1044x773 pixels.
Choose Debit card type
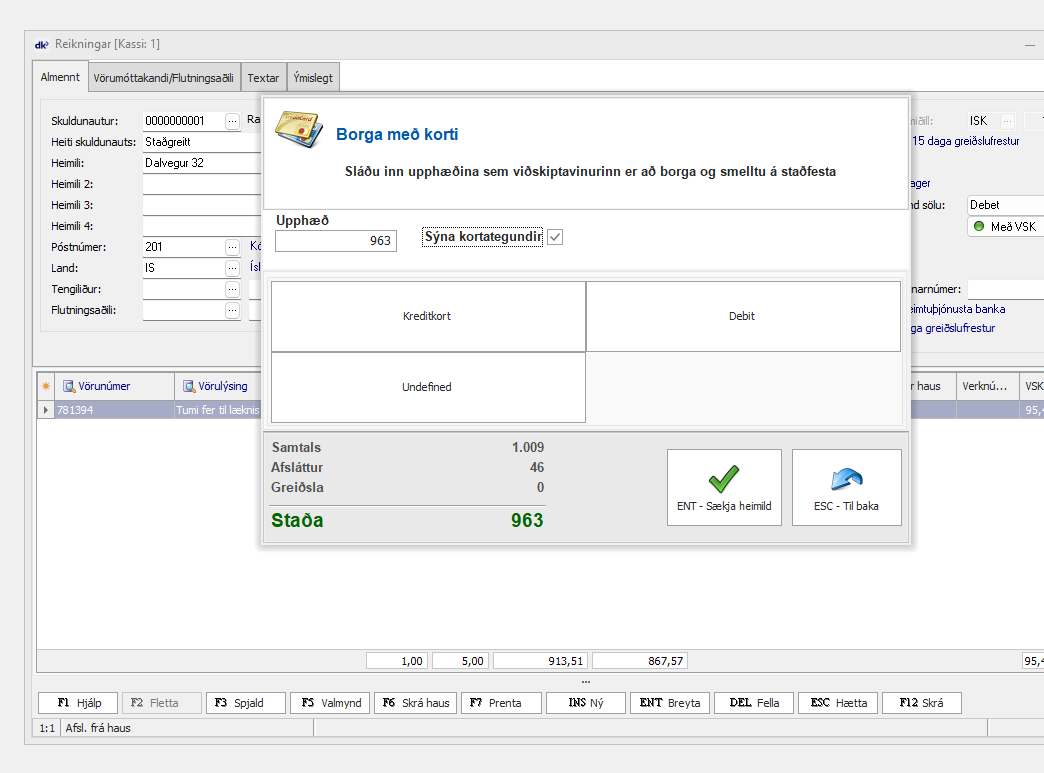pos(742,316)
